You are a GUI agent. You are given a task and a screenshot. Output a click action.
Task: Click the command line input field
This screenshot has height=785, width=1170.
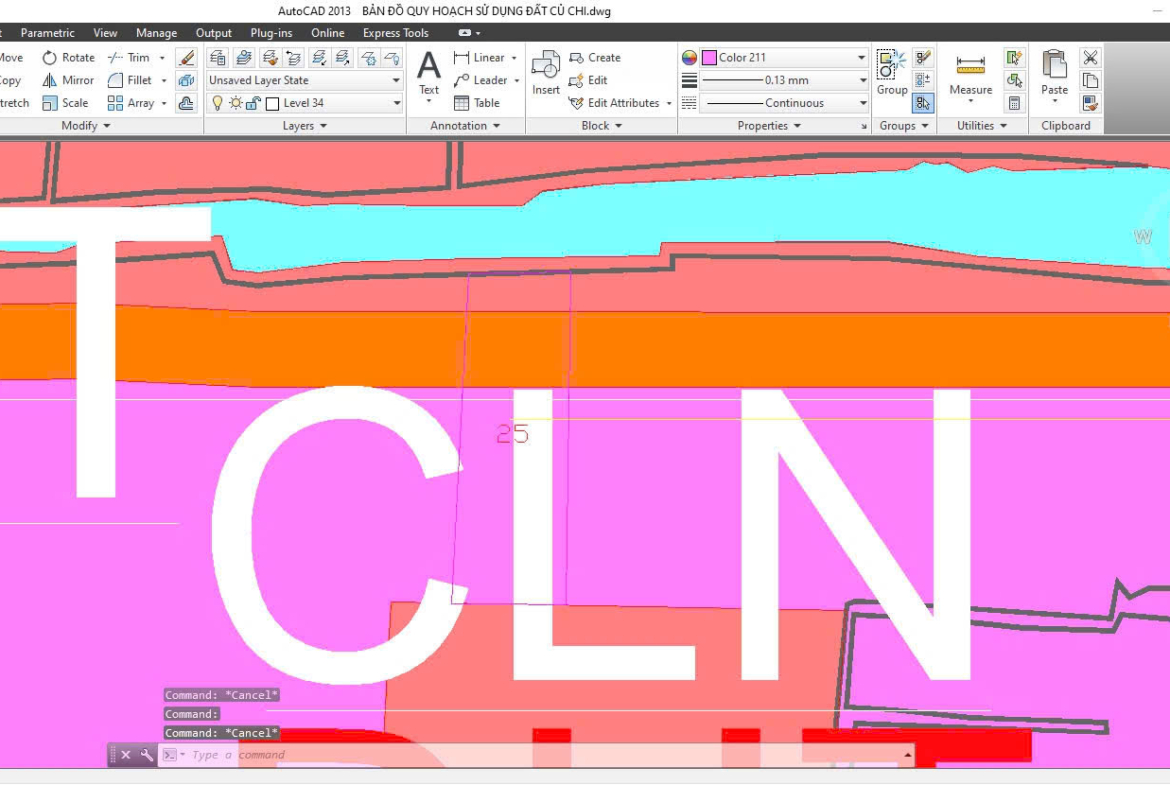540,755
